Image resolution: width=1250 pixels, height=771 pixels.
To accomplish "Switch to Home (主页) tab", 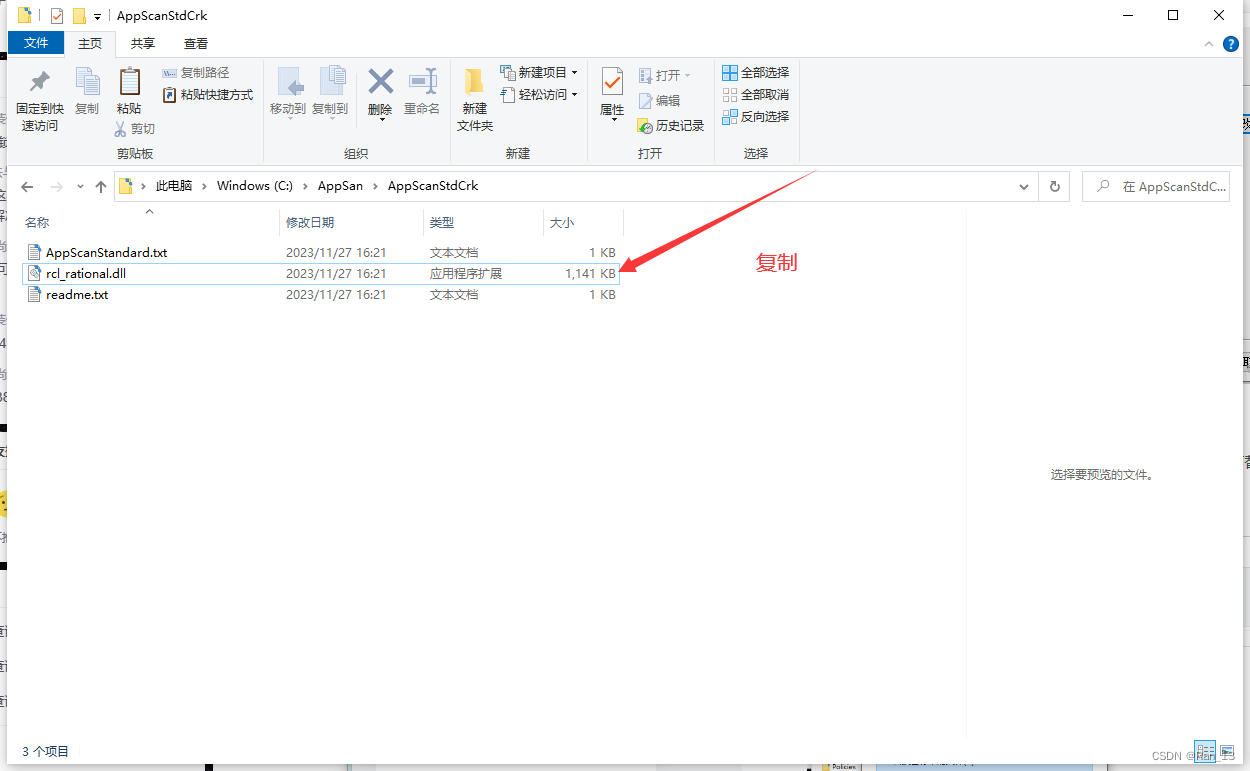I will pos(90,43).
